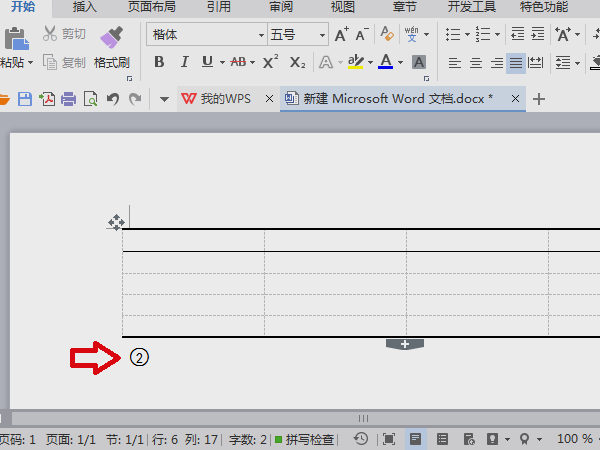Expand the numbered list dropdown arrow
The height and width of the screenshot is (450, 600).
(497, 34)
